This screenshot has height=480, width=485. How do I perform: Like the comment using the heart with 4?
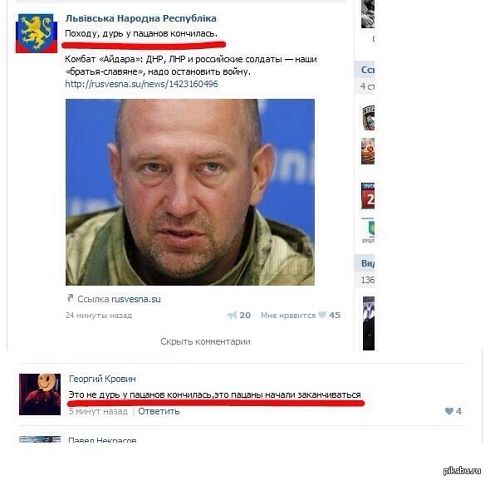449,411
